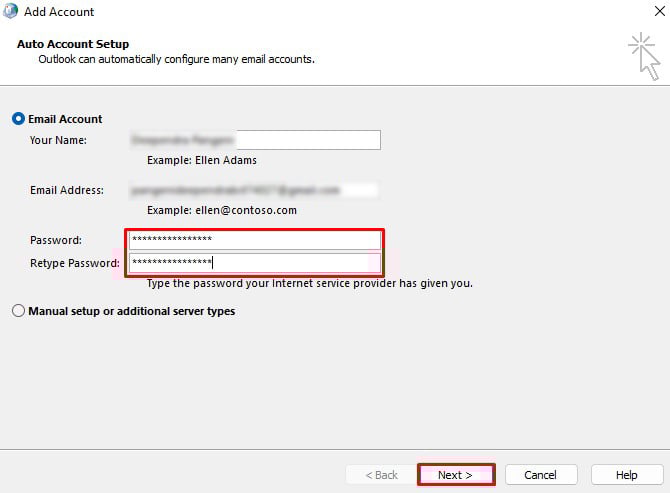
Task: Click the disabled < Back button
Action: click(x=382, y=475)
